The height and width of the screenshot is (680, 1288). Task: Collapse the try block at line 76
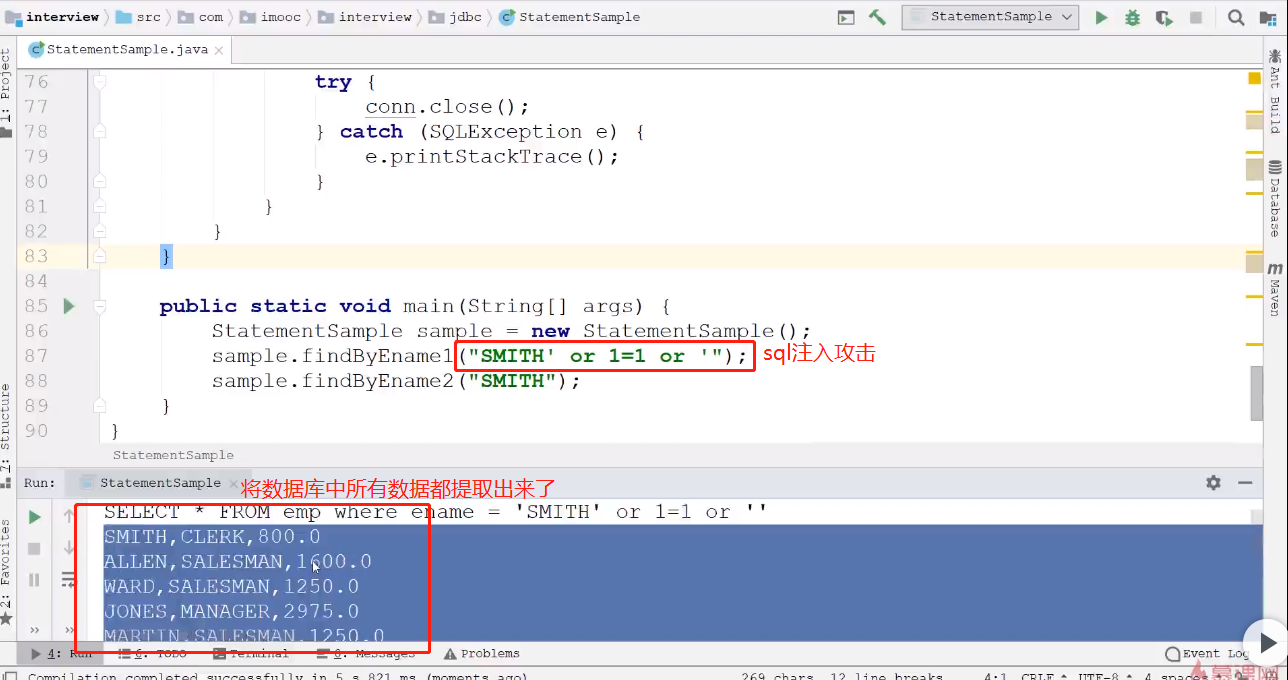99,82
